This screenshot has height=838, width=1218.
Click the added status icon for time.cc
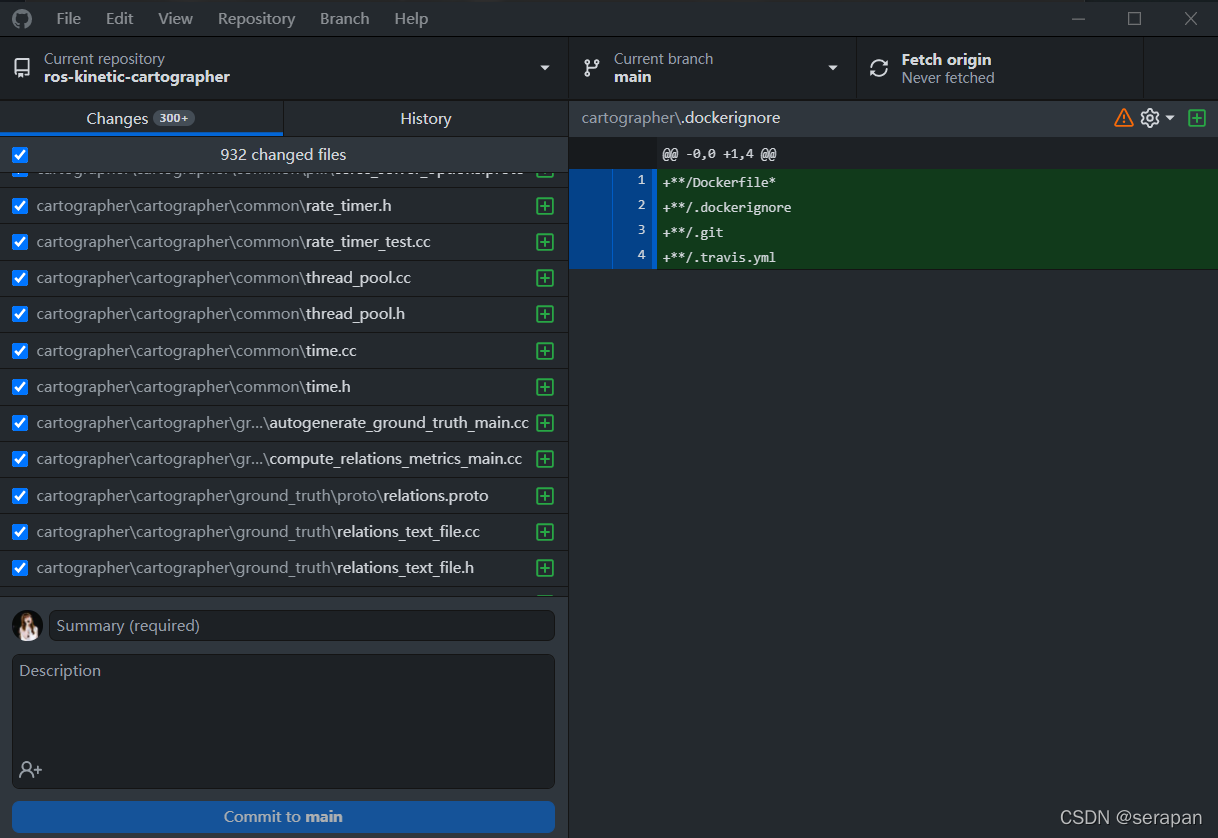coord(545,351)
